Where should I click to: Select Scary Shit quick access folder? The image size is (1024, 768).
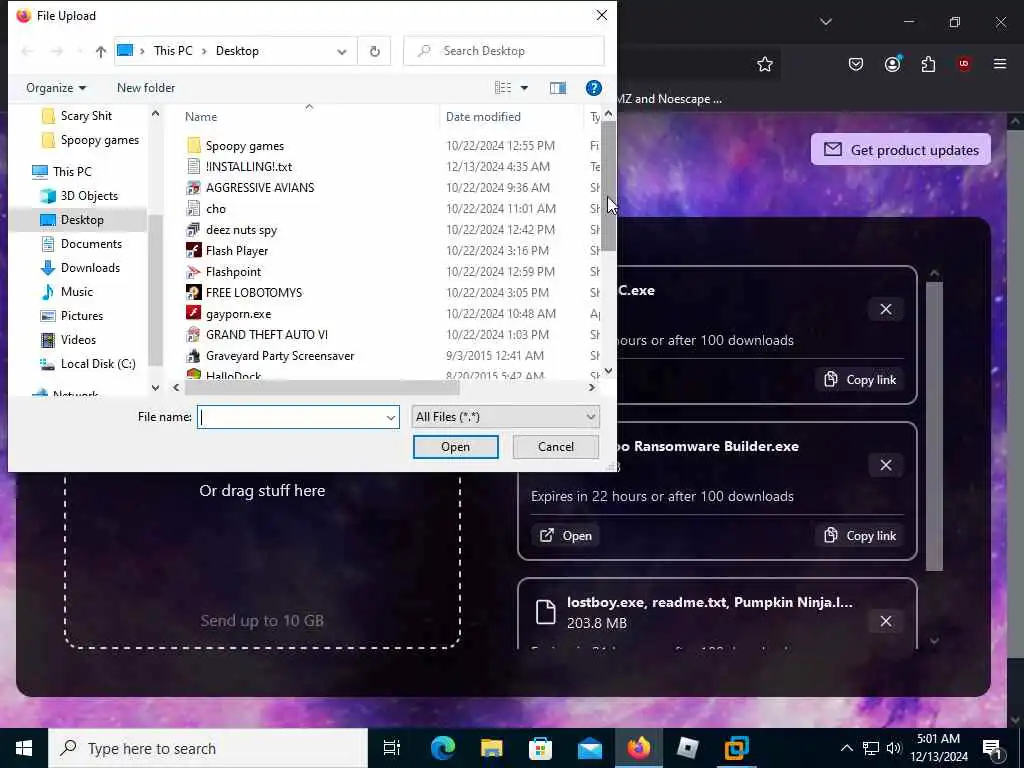pyautogui.click(x=86, y=116)
